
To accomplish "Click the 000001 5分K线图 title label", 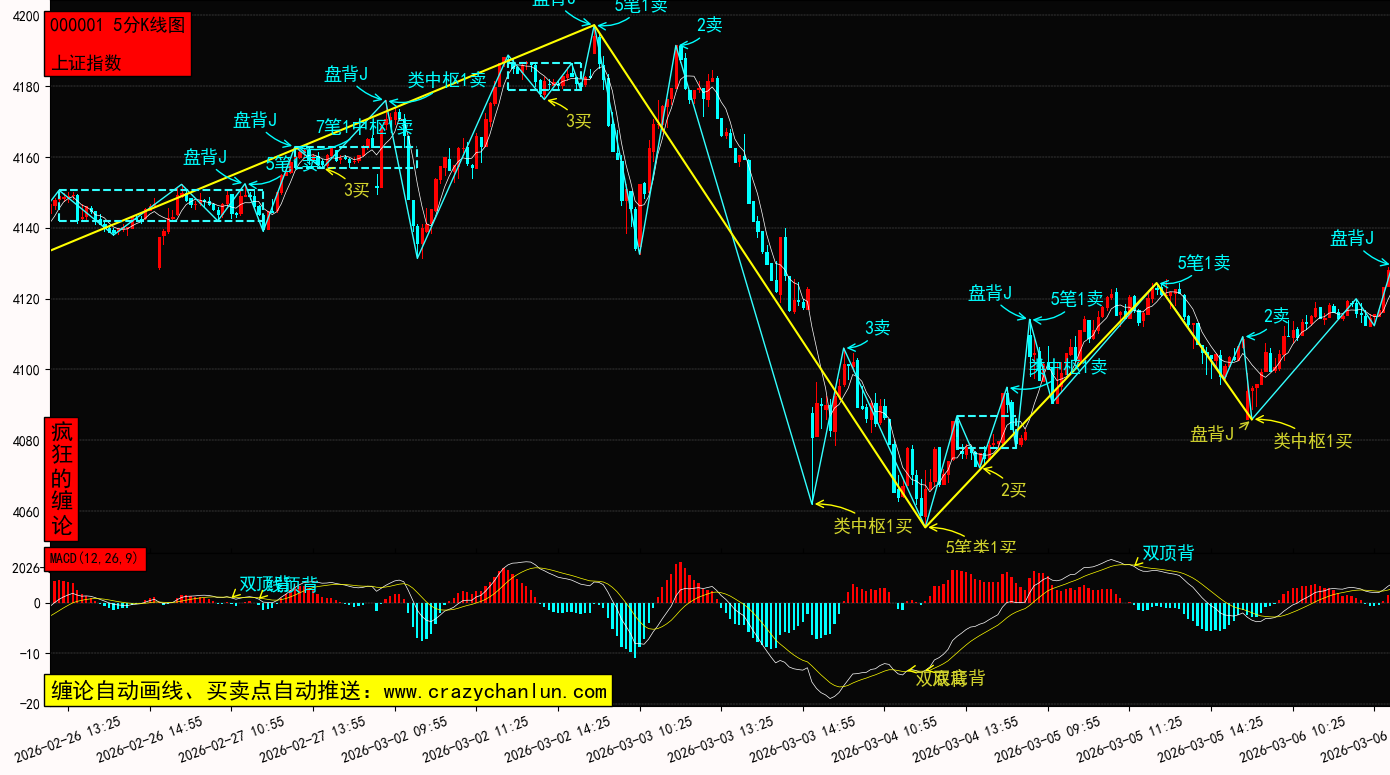I will 117,26.
